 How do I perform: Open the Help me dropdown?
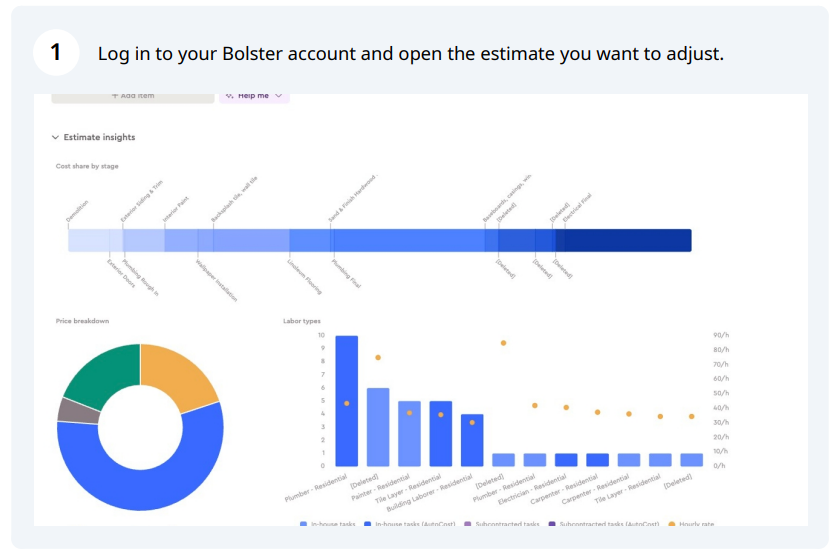pyautogui.click(x=254, y=96)
